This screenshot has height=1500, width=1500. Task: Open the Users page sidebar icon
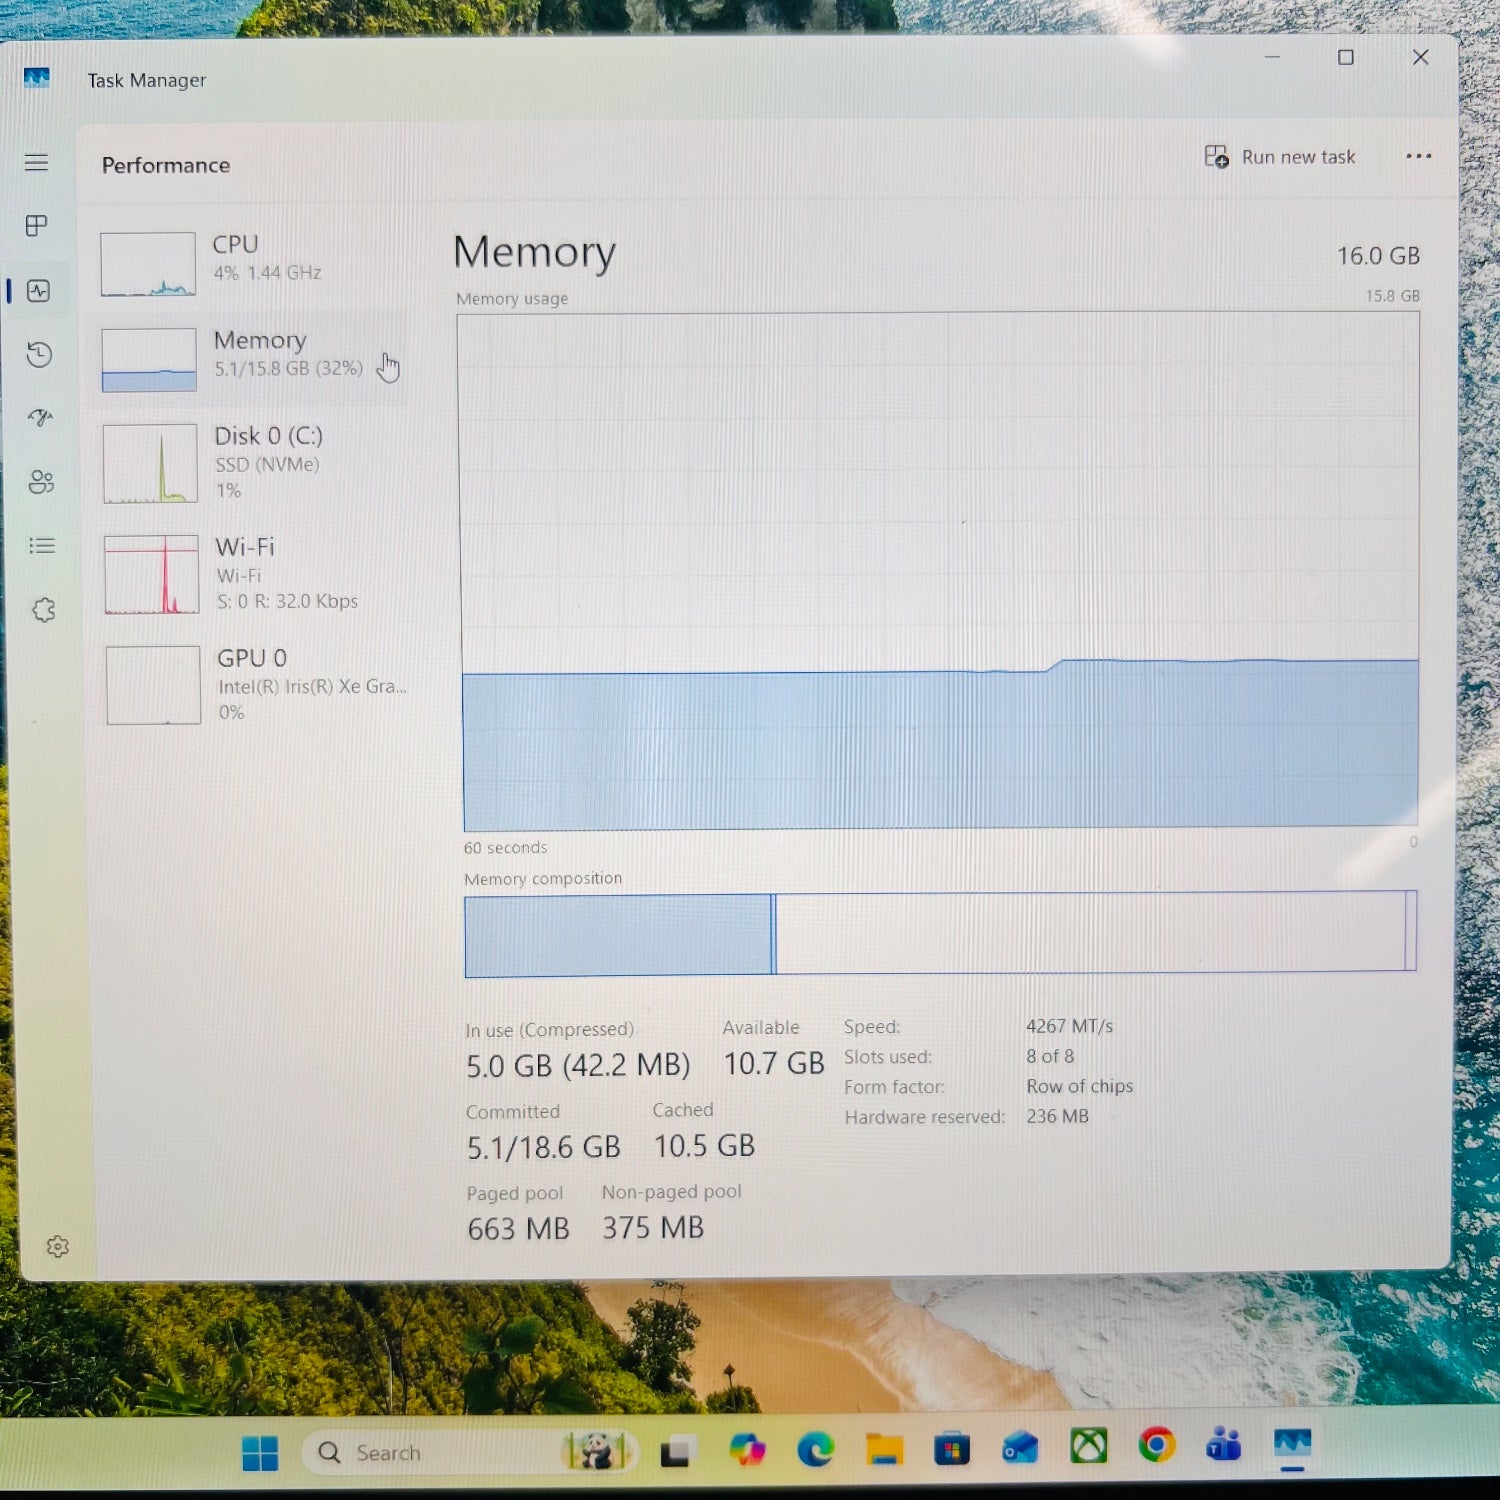pyautogui.click(x=41, y=482)
